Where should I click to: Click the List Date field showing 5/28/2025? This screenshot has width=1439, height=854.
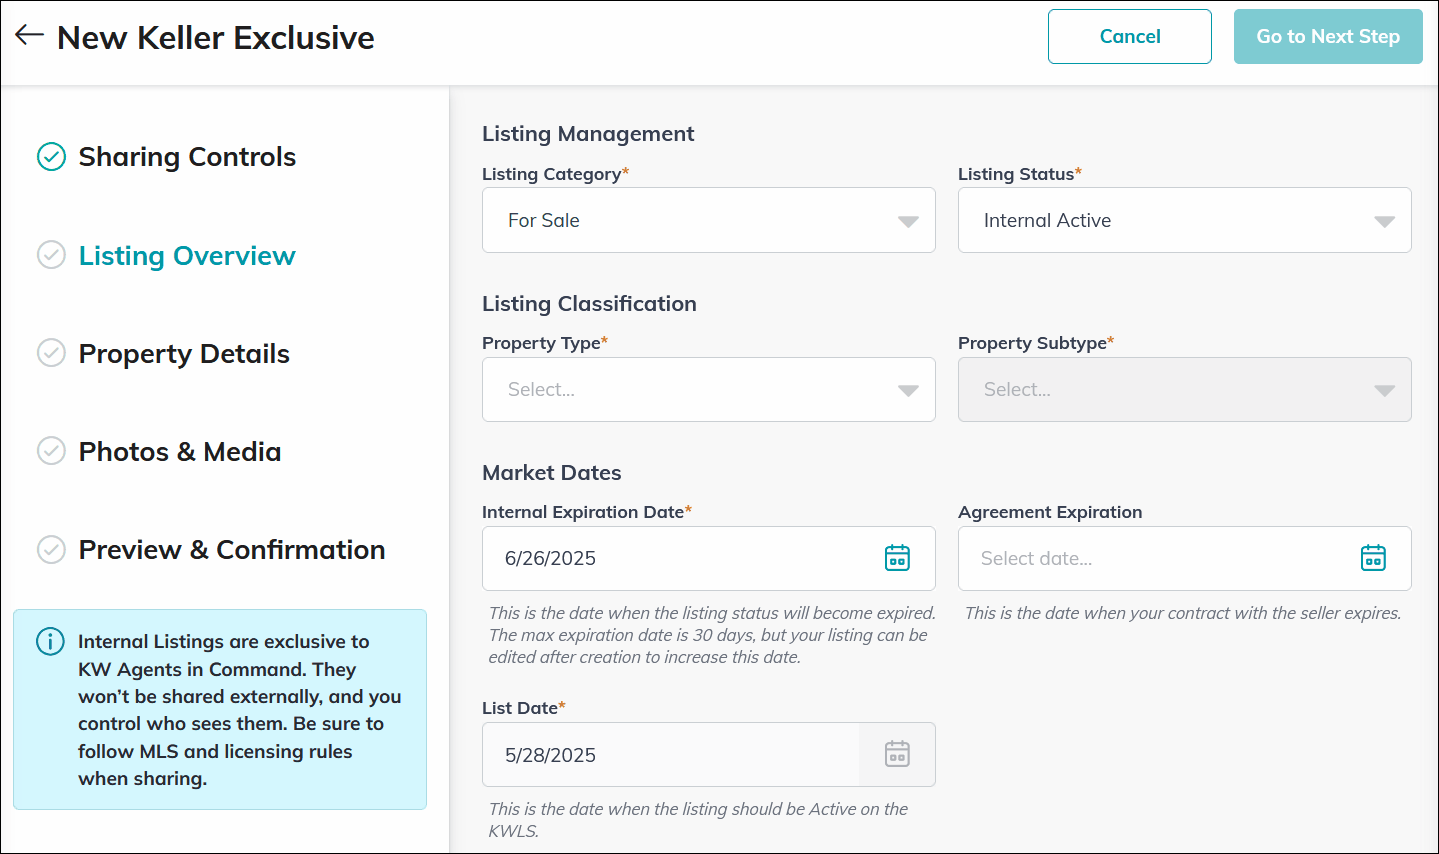tap(709, 754)
